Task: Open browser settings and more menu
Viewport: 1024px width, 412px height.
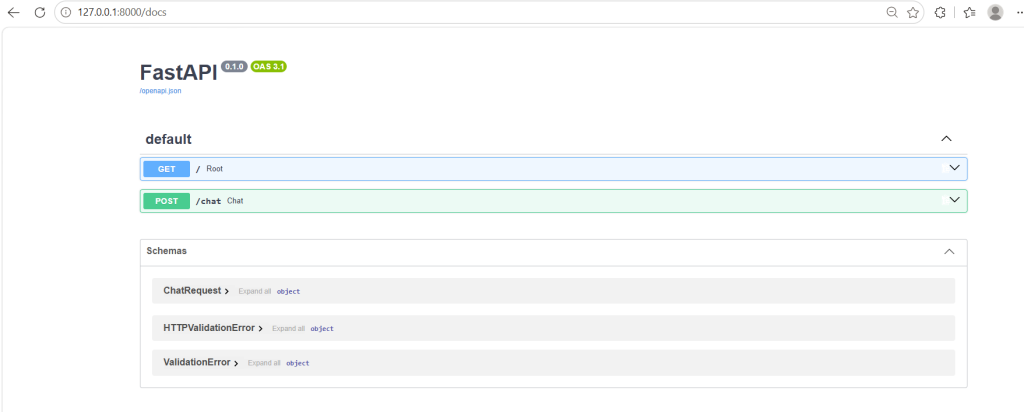Action: [x=1019, y=12]
